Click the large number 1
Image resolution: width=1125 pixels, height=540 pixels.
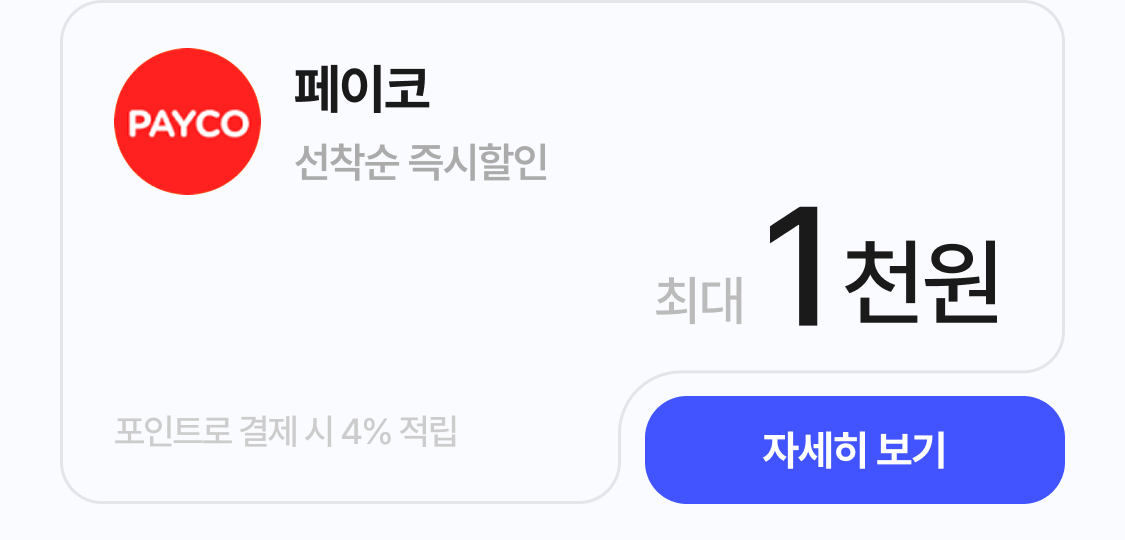(x=797, y=268)
